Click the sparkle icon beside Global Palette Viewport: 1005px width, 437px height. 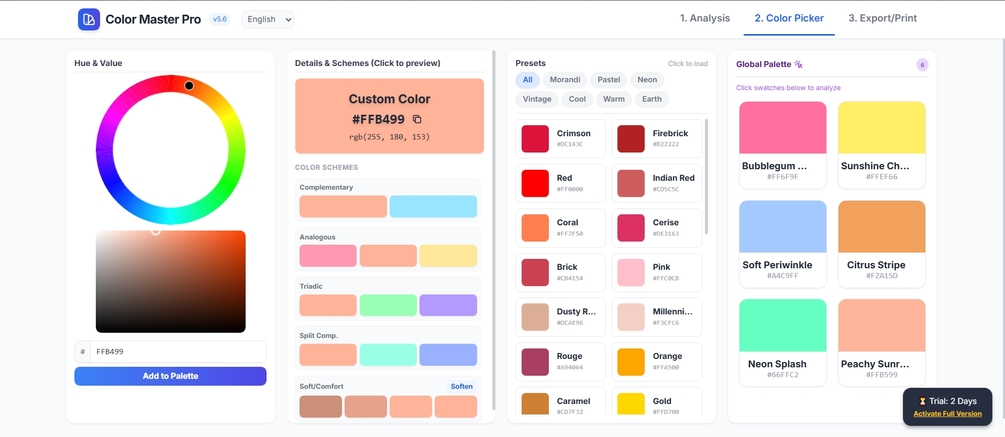799,64
